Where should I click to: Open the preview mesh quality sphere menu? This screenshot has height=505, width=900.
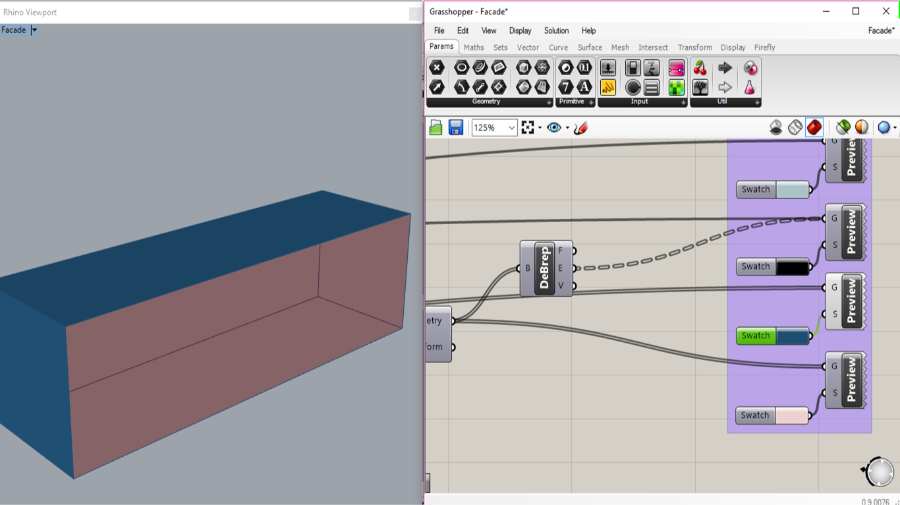(885, 127)
